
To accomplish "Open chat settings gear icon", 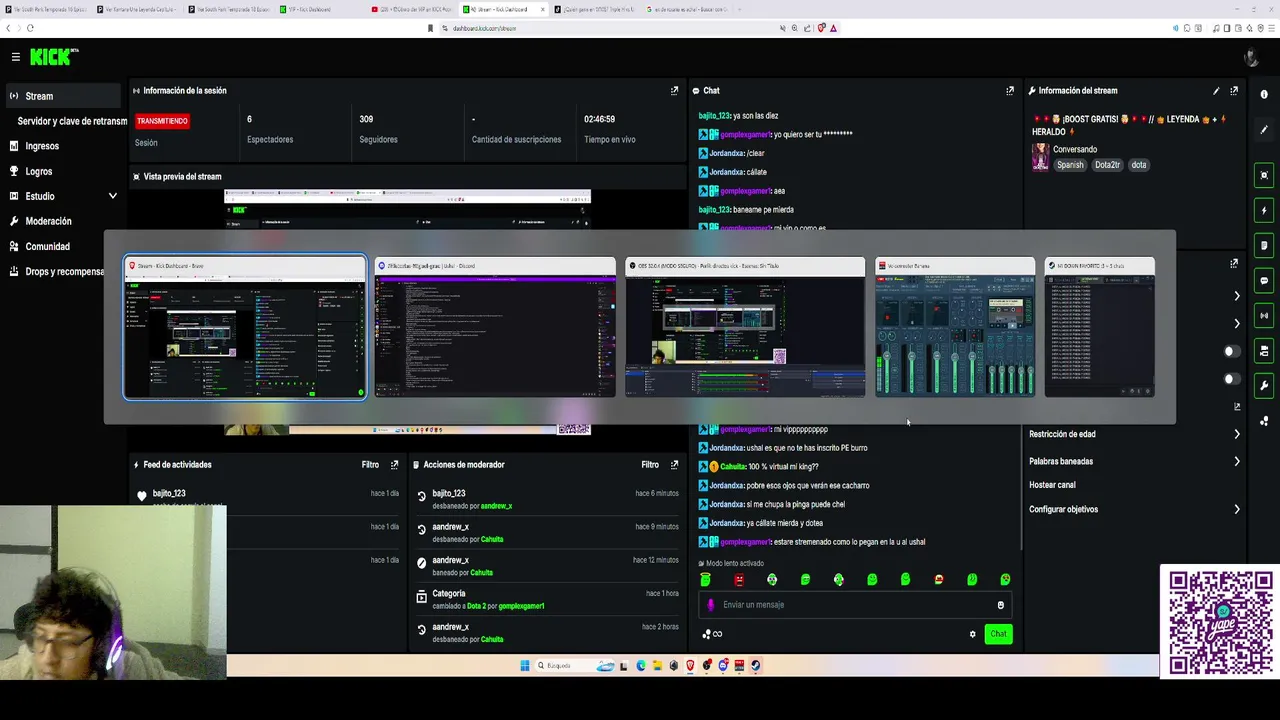I will [972, 634].
